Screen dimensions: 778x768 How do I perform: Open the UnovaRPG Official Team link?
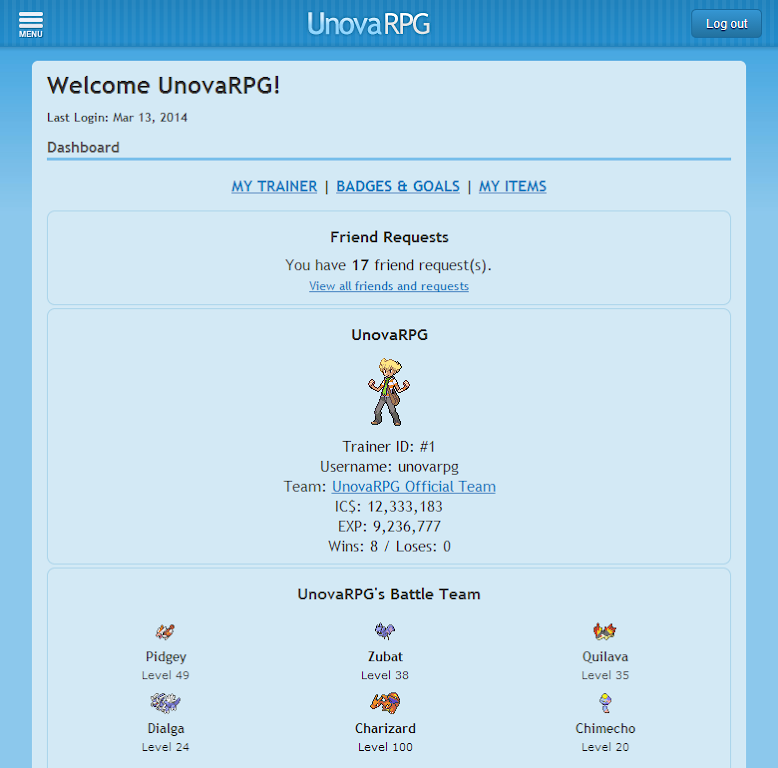point(414,487)
